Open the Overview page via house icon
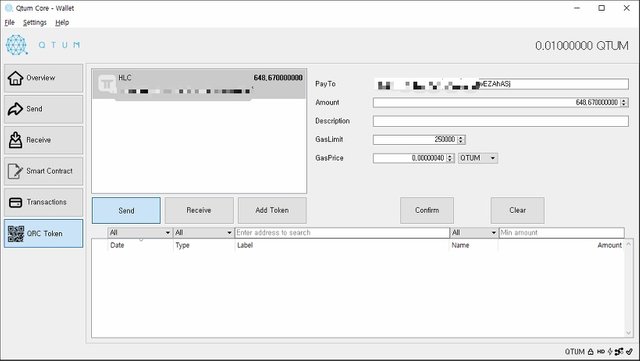 click(x=16, y=78)
